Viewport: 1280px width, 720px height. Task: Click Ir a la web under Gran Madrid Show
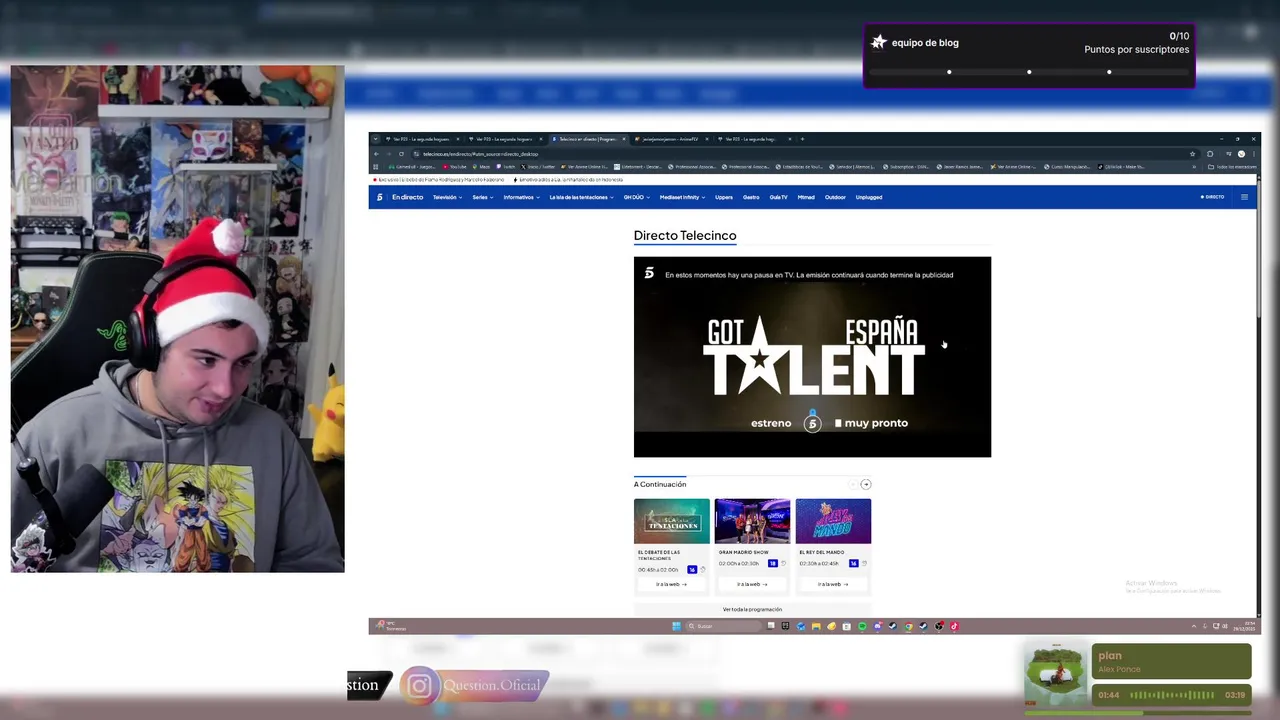click(x=752, y=584)
